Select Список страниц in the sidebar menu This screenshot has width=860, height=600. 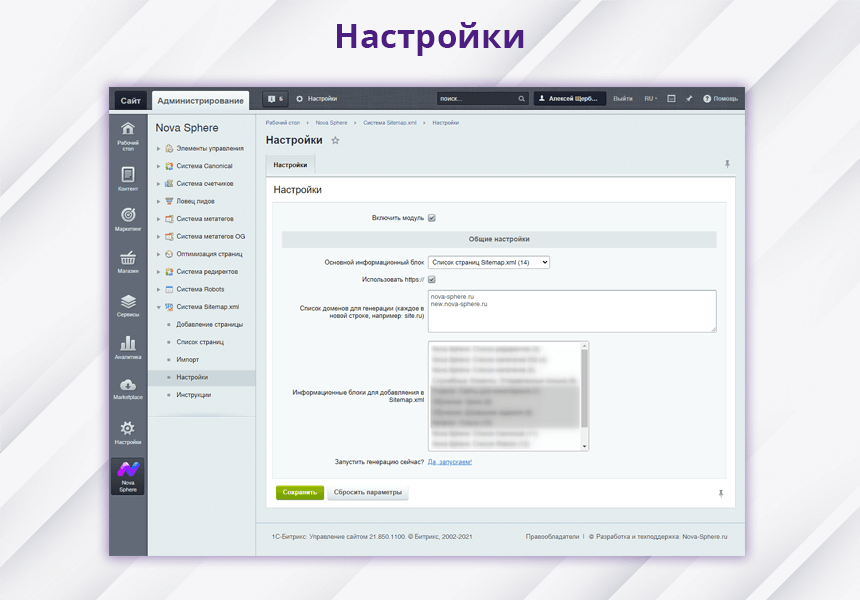[196, 342]
